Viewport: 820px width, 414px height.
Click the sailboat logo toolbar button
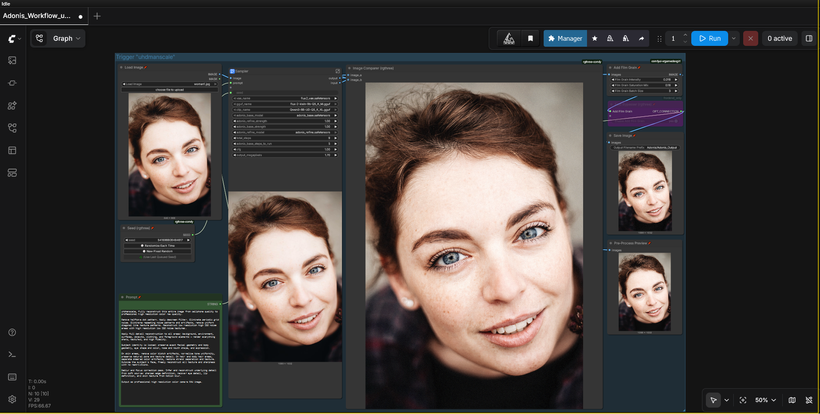pyautogui.click(x=509, y=38)
